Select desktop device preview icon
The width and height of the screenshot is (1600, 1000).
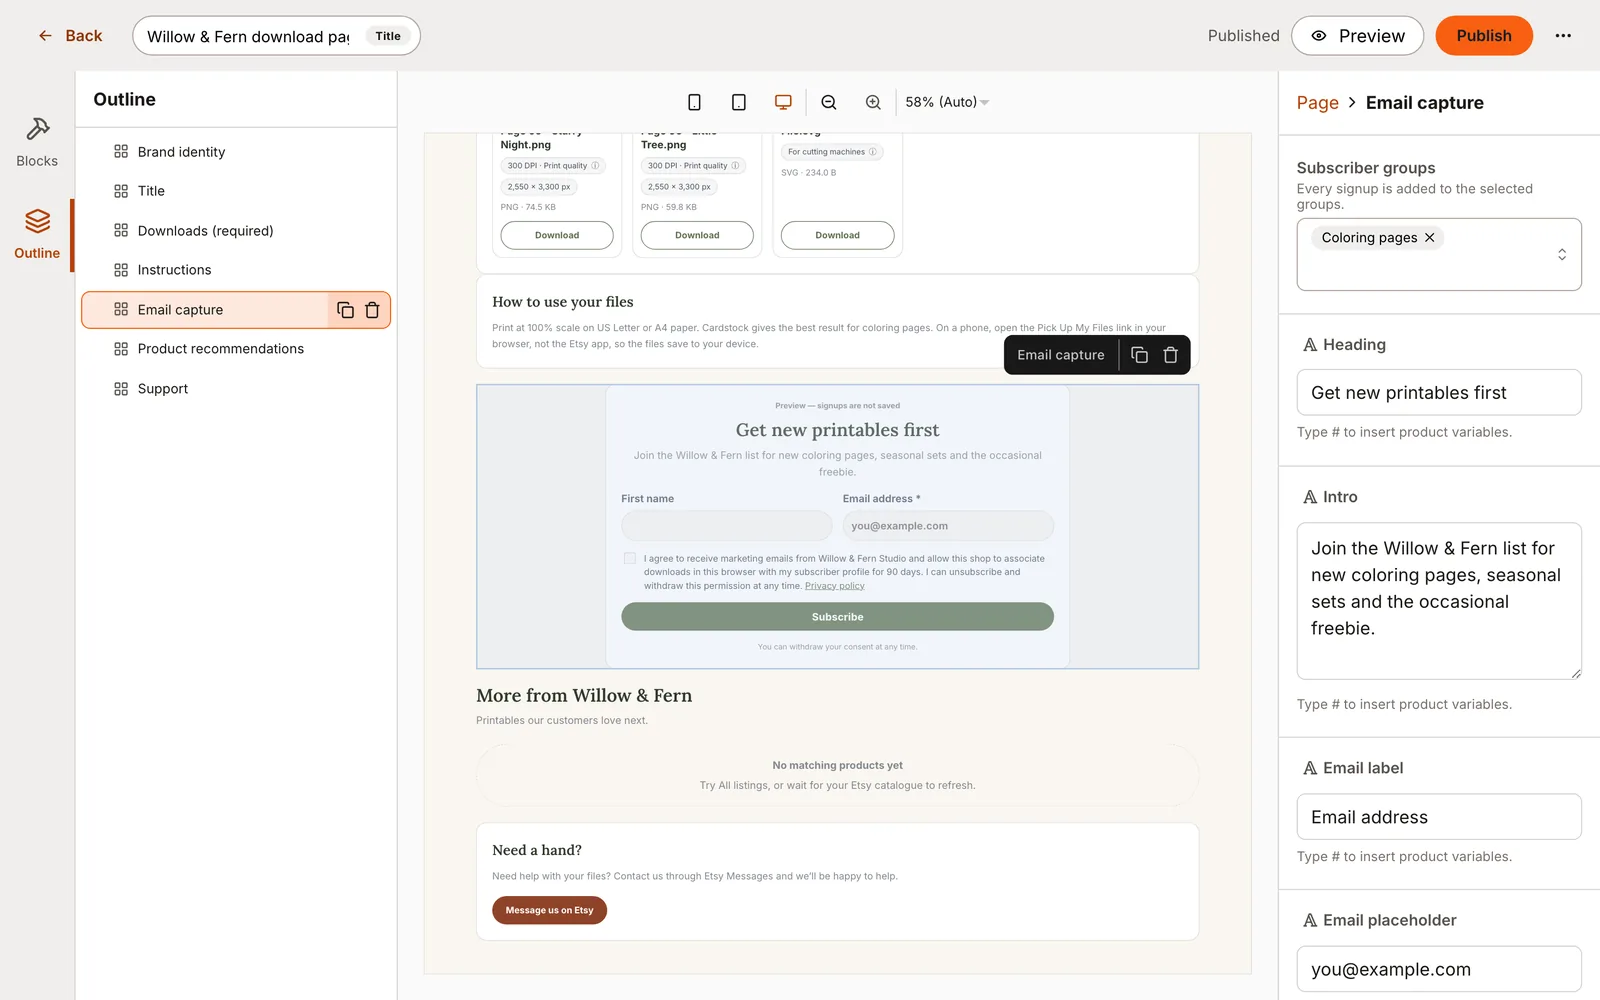tap(783, 102)
